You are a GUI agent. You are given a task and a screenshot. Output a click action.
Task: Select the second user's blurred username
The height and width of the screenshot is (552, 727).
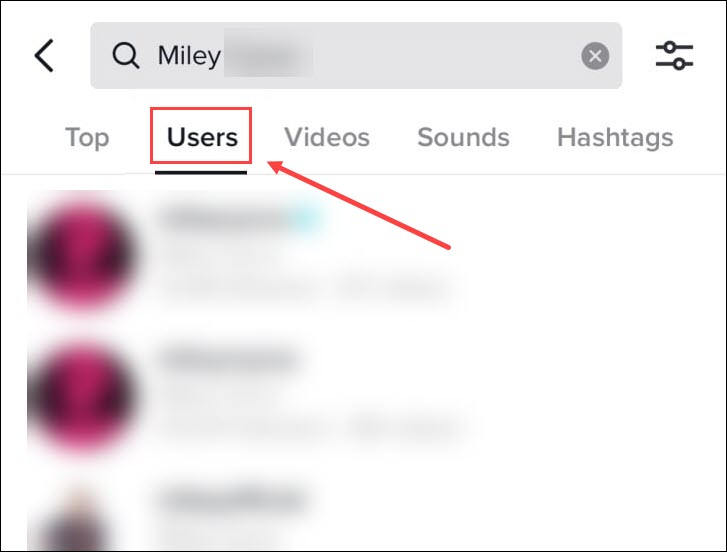(229, 359)
